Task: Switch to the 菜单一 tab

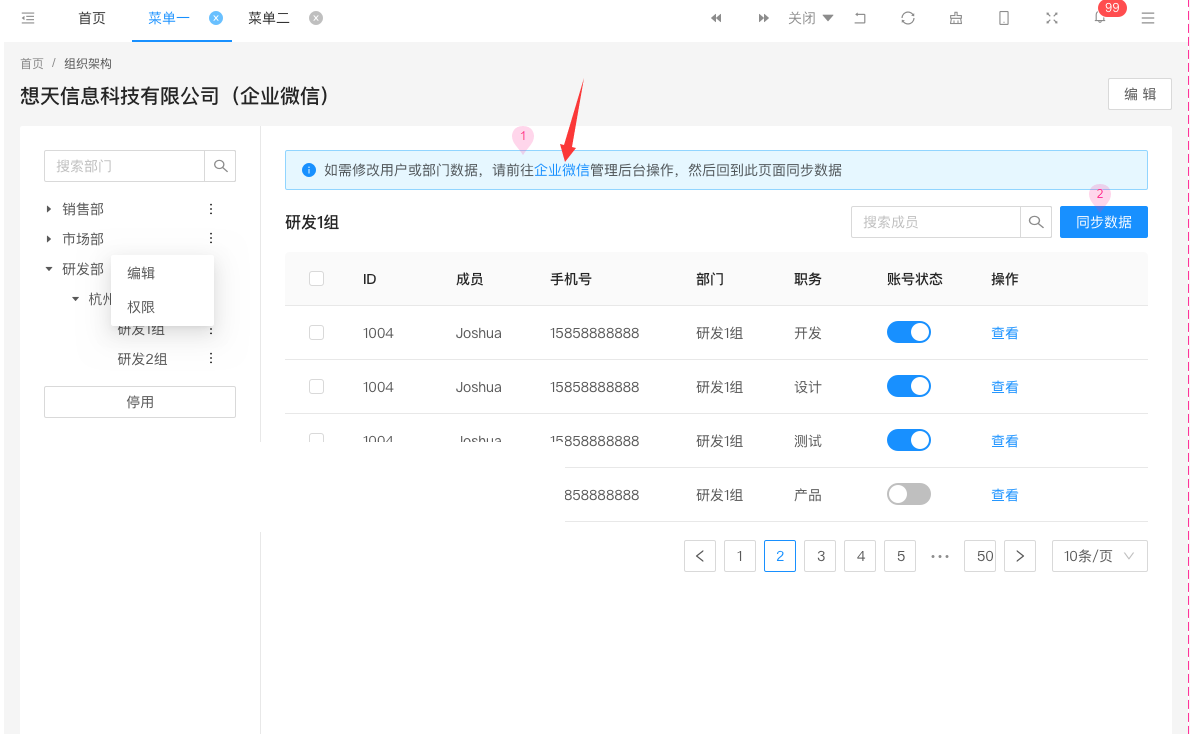Action: pos(168,18)
